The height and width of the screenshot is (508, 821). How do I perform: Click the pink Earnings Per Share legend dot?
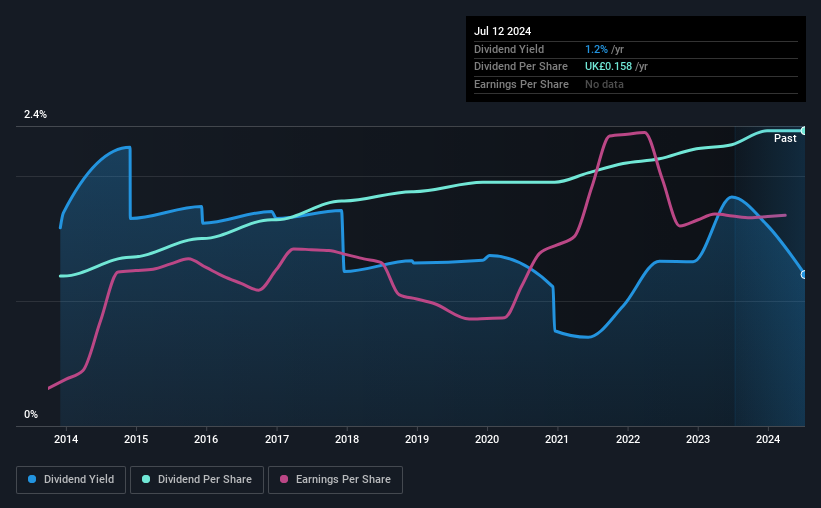tap(284, 479)
